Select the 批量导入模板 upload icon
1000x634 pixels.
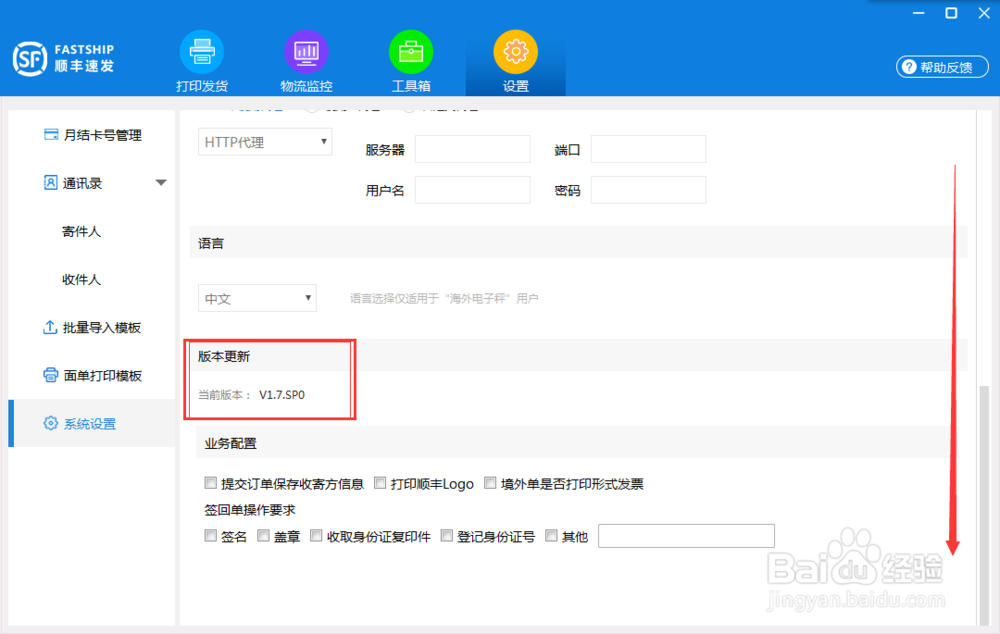[x=51, y=327]
